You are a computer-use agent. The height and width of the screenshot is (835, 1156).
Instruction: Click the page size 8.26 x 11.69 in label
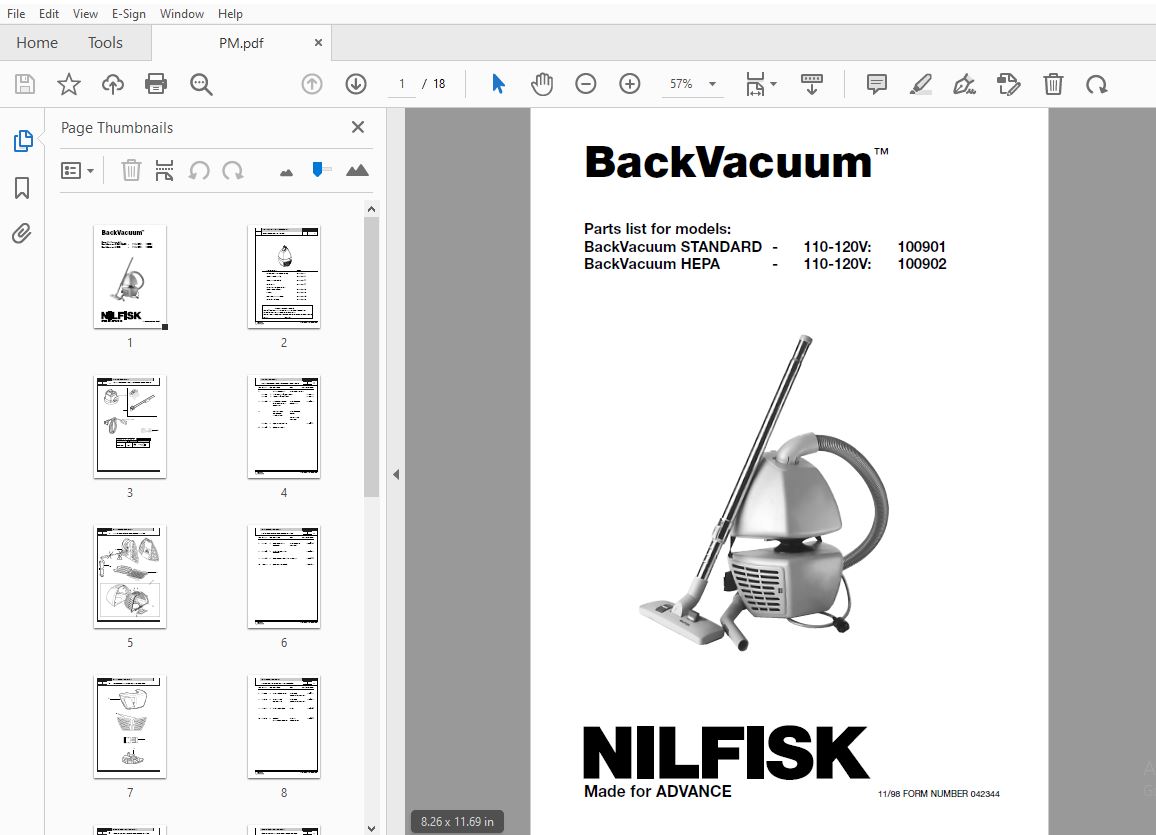pos(457,822)
